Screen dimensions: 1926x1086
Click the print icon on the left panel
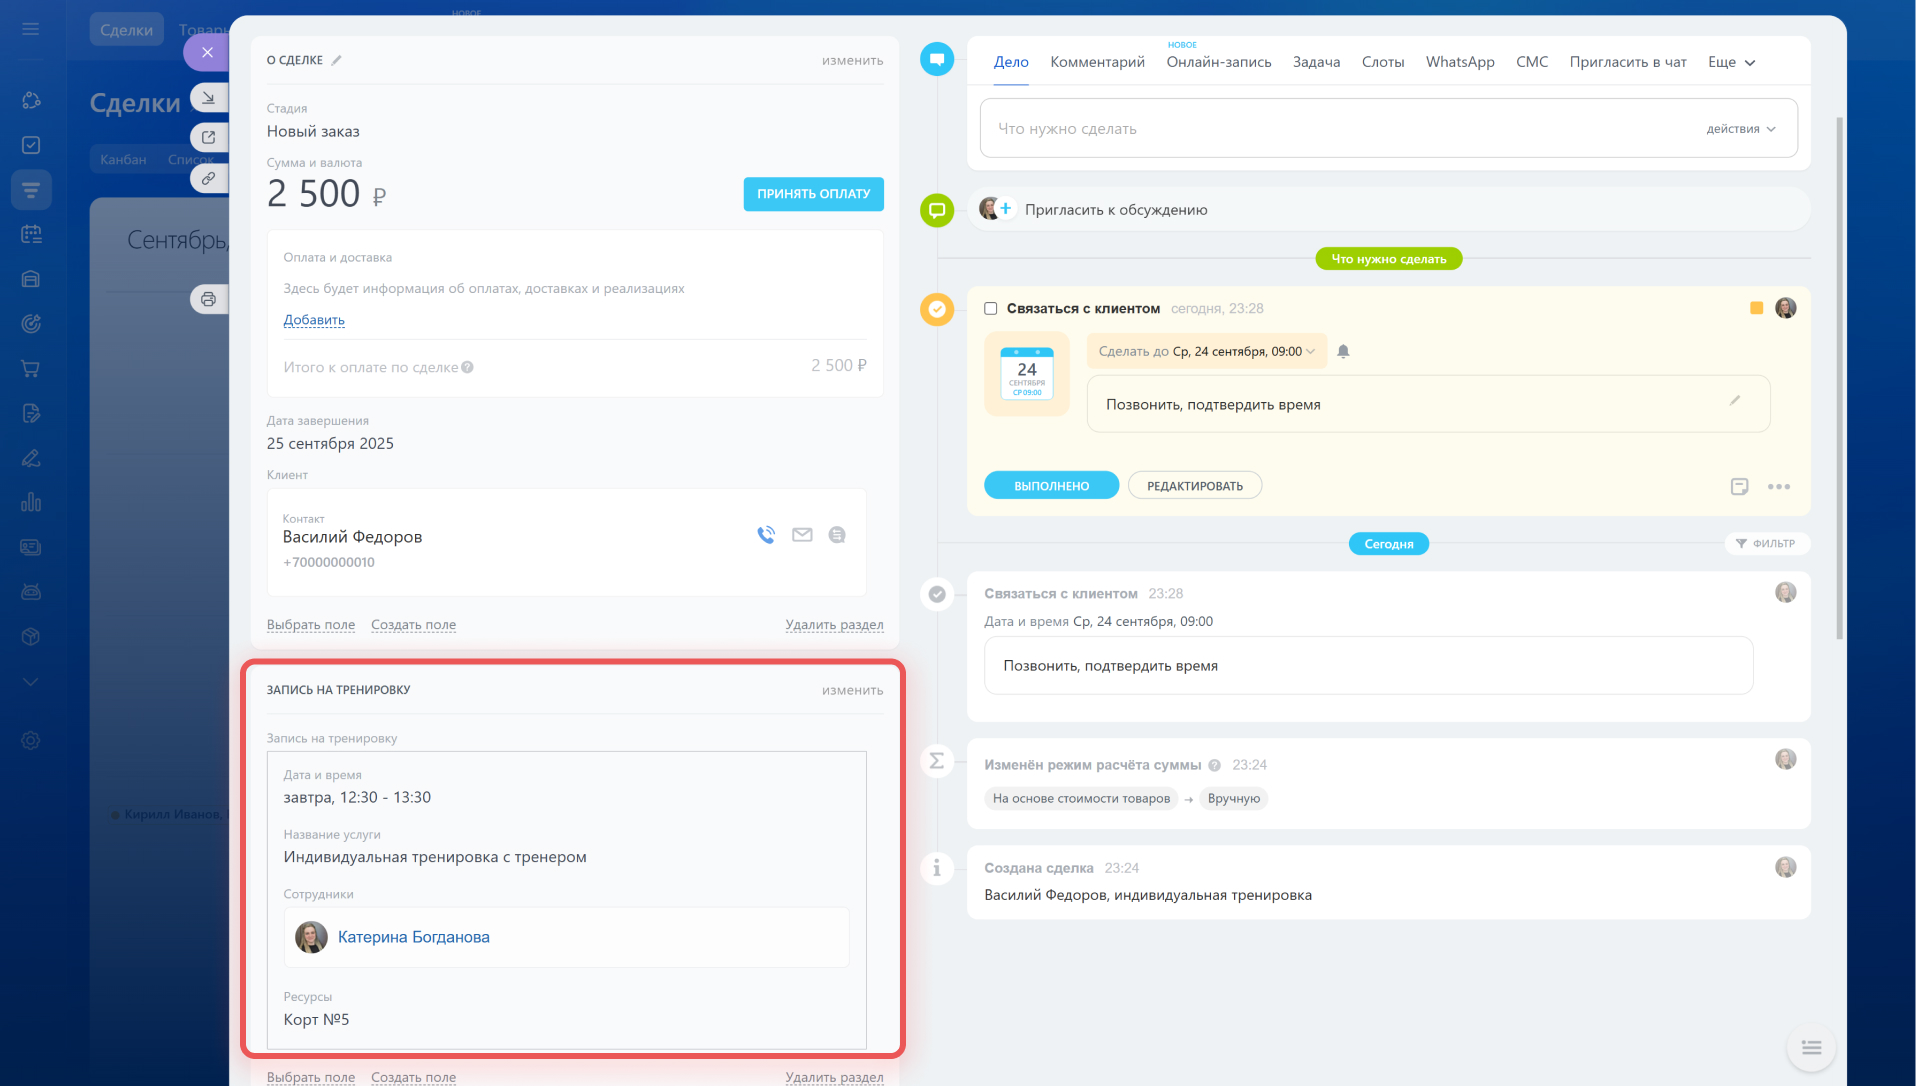[x=208, y=299]
